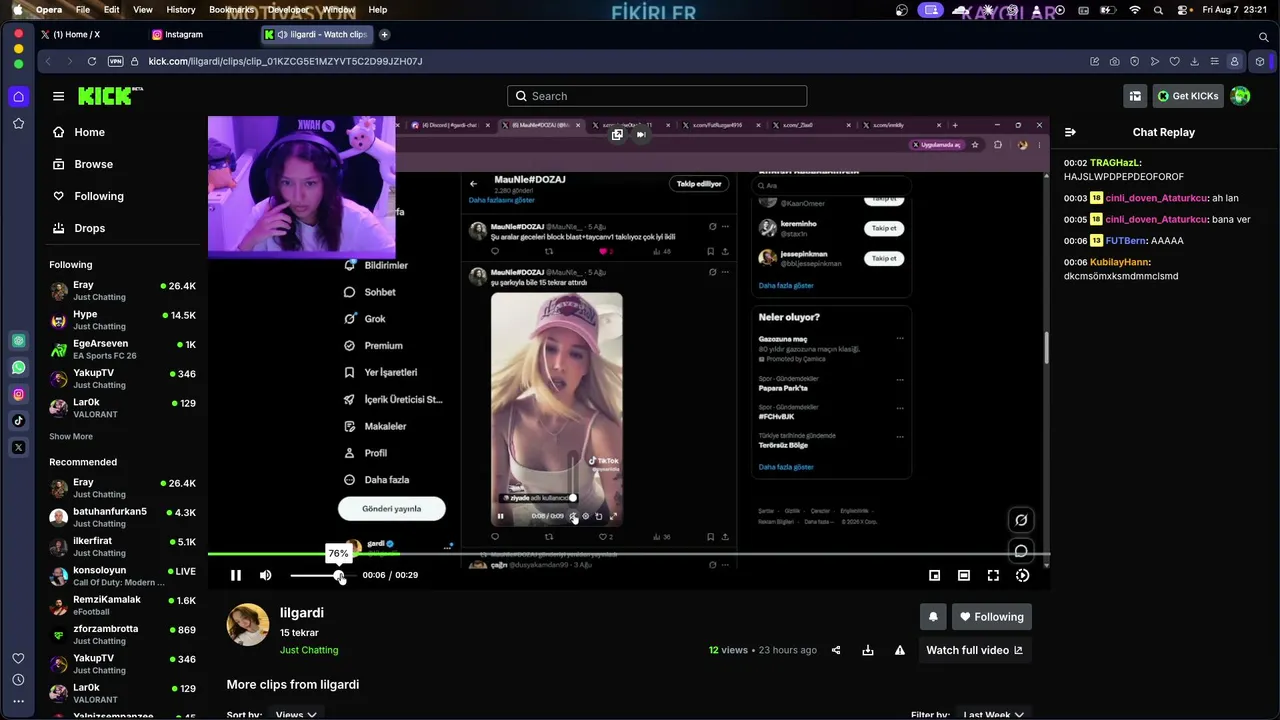The width and height of the screenshot is (1280, 720).
Task: Toggle the chat bubble overlay on video
Action: pos(1021,551)
